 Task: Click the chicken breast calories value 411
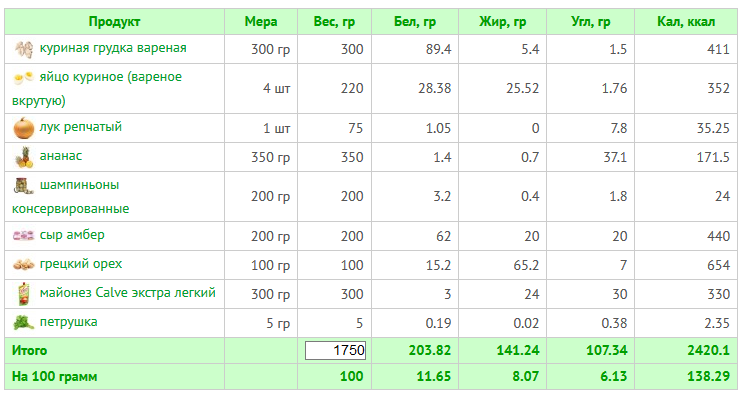click(x=718, y=49)
